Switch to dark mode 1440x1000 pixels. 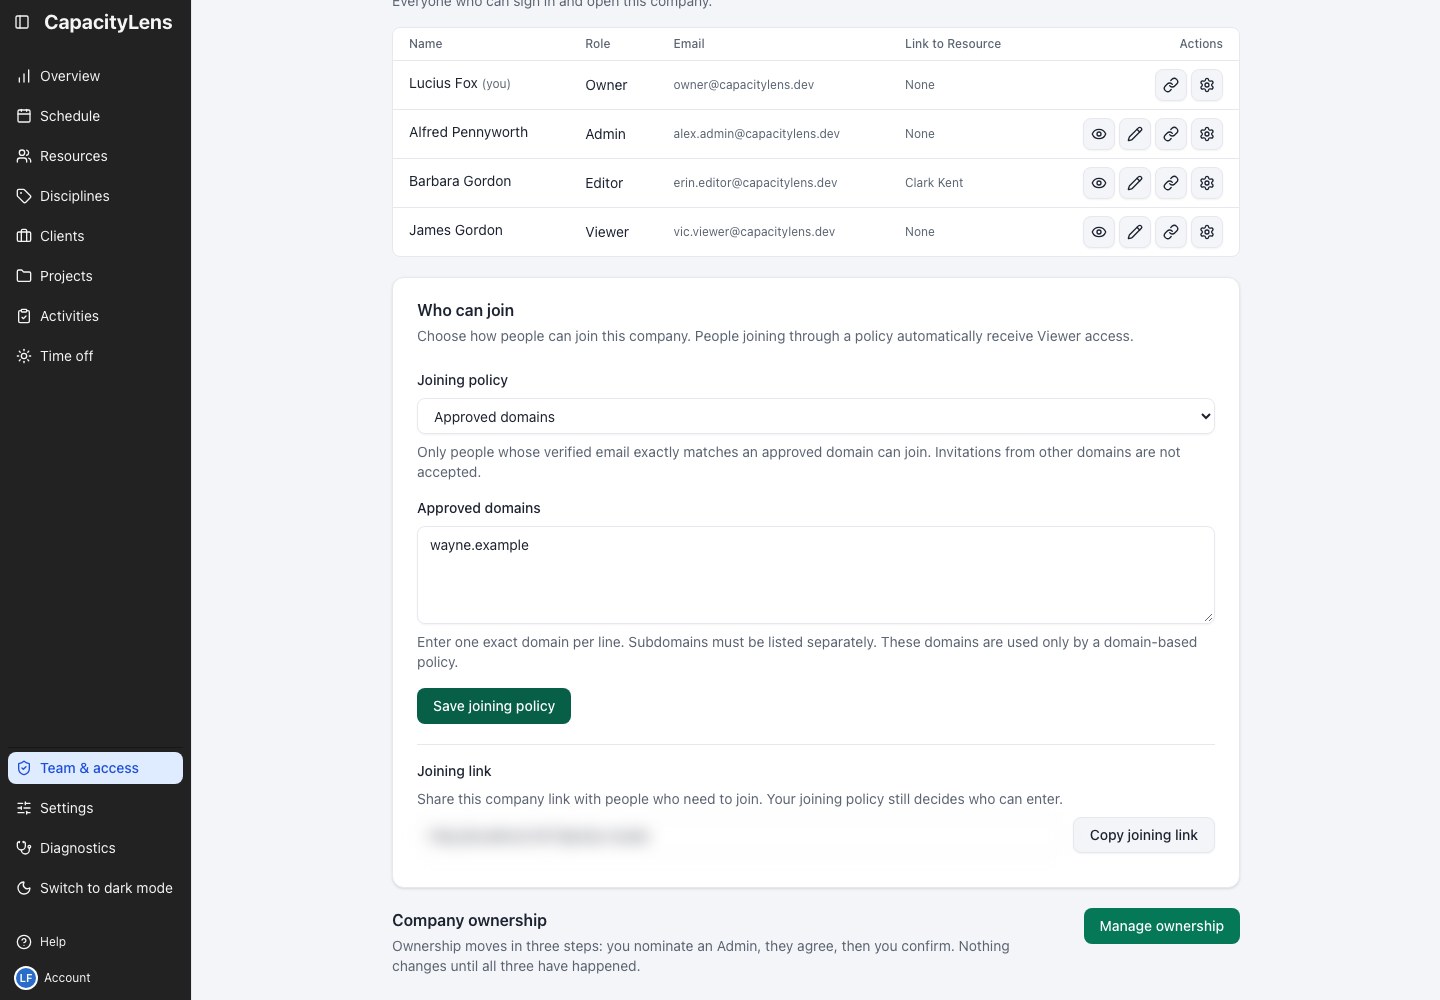[95, 888]
